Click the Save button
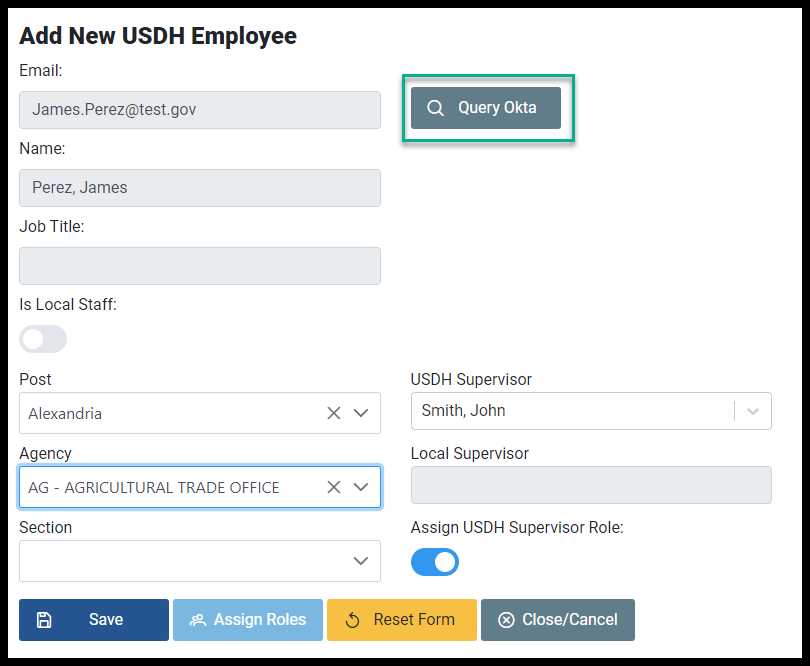810x666 pixels. pos(94,619)
